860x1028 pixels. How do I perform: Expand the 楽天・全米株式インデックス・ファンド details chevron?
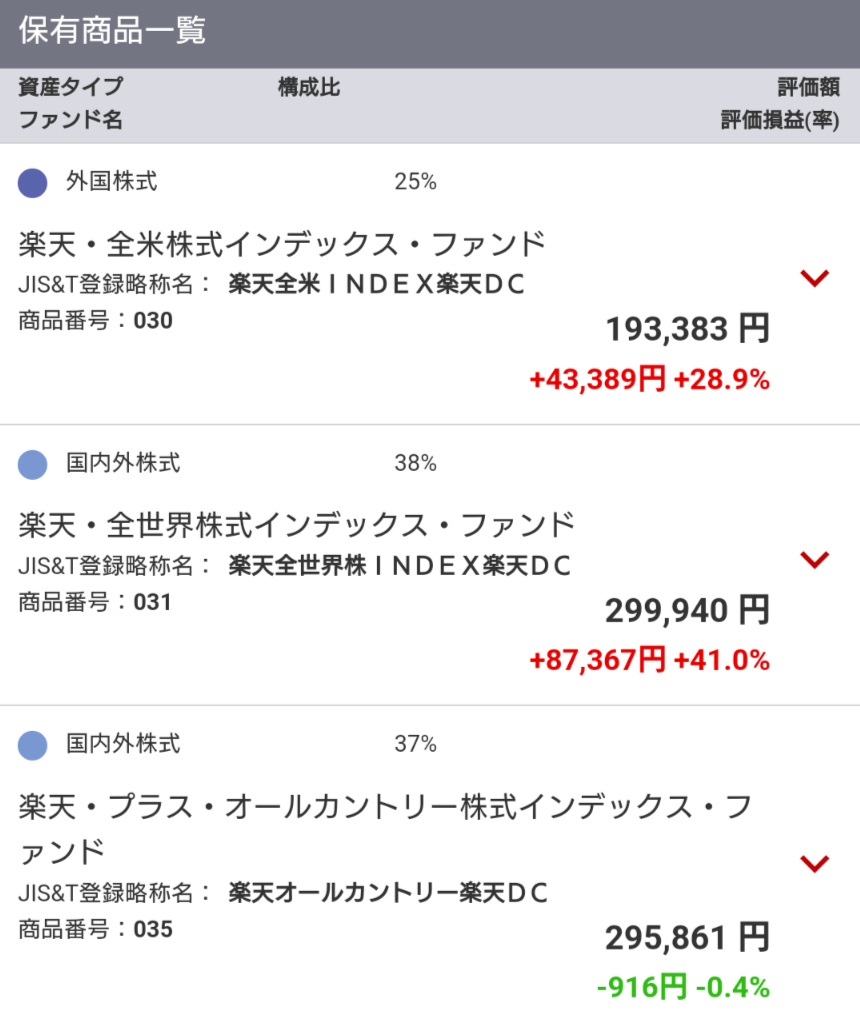[x=816, y=279]
